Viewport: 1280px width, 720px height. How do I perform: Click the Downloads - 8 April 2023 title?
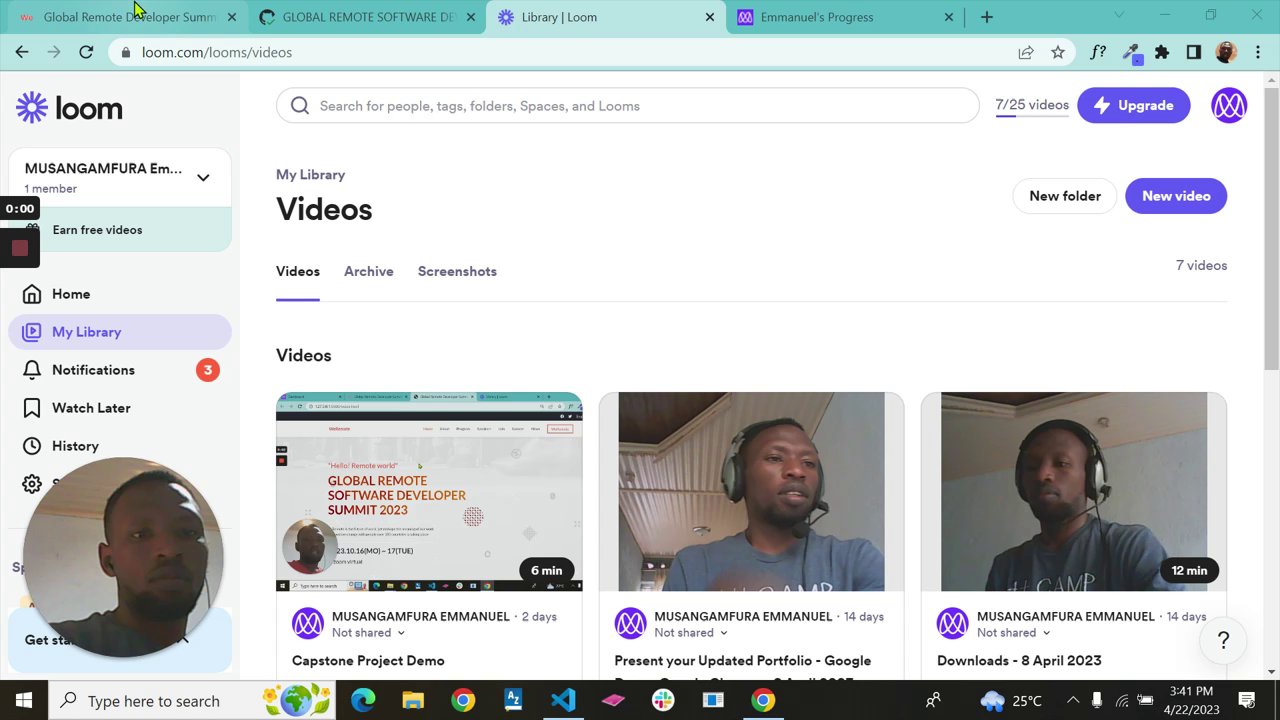(x=1019, y=661)
